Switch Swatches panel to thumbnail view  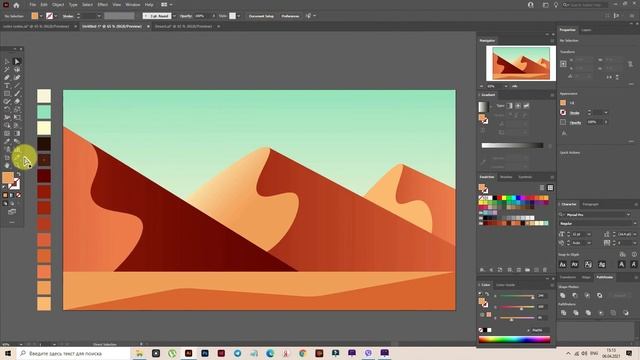coord(550,188)
